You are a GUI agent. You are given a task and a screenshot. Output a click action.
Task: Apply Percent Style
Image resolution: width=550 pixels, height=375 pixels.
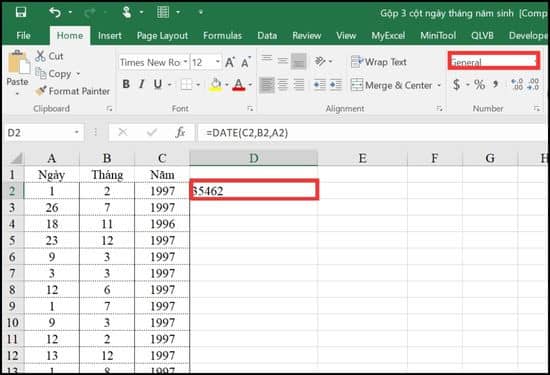pos(479,85)
